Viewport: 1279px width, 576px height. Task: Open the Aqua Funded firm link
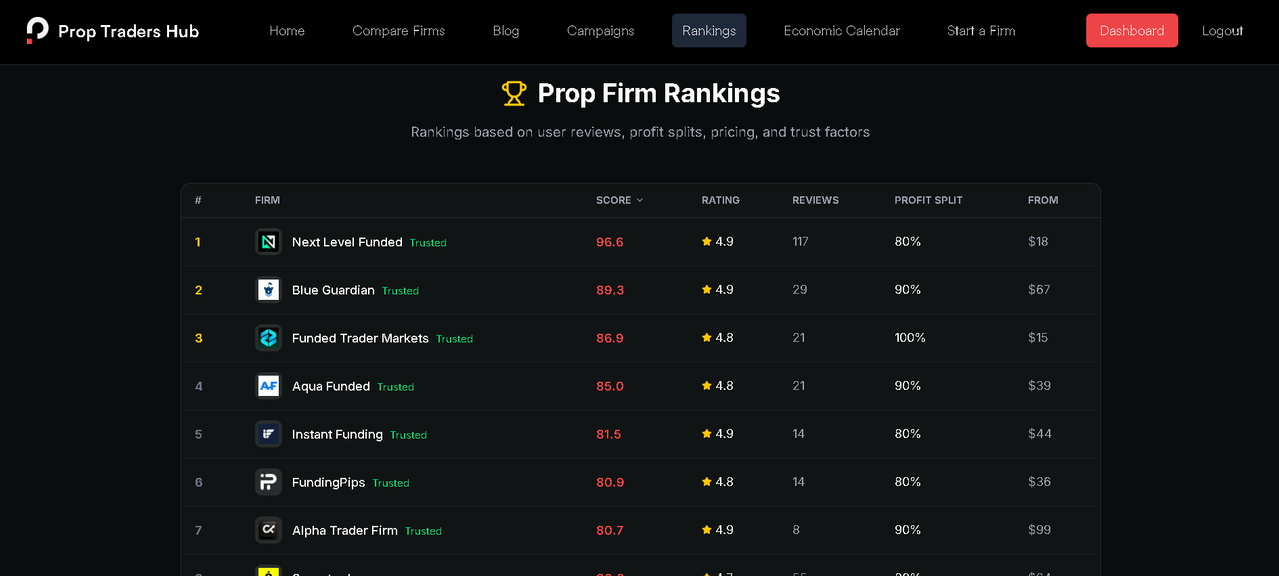(x=331, y=386)
